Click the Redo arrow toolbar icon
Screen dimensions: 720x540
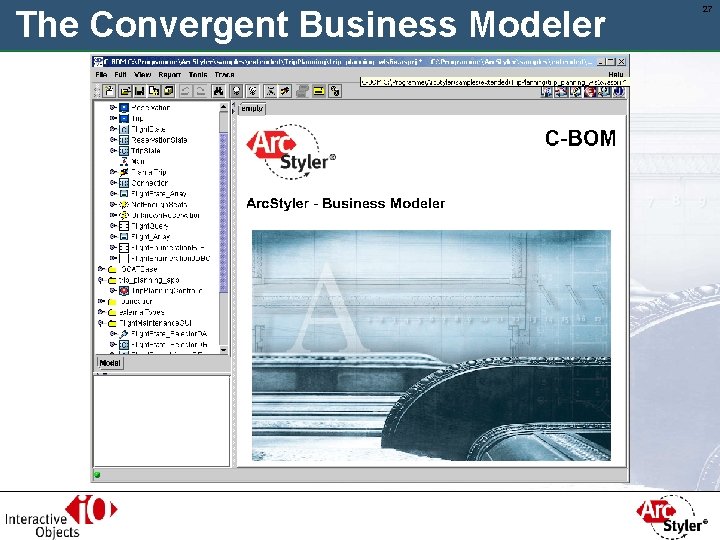200,91
